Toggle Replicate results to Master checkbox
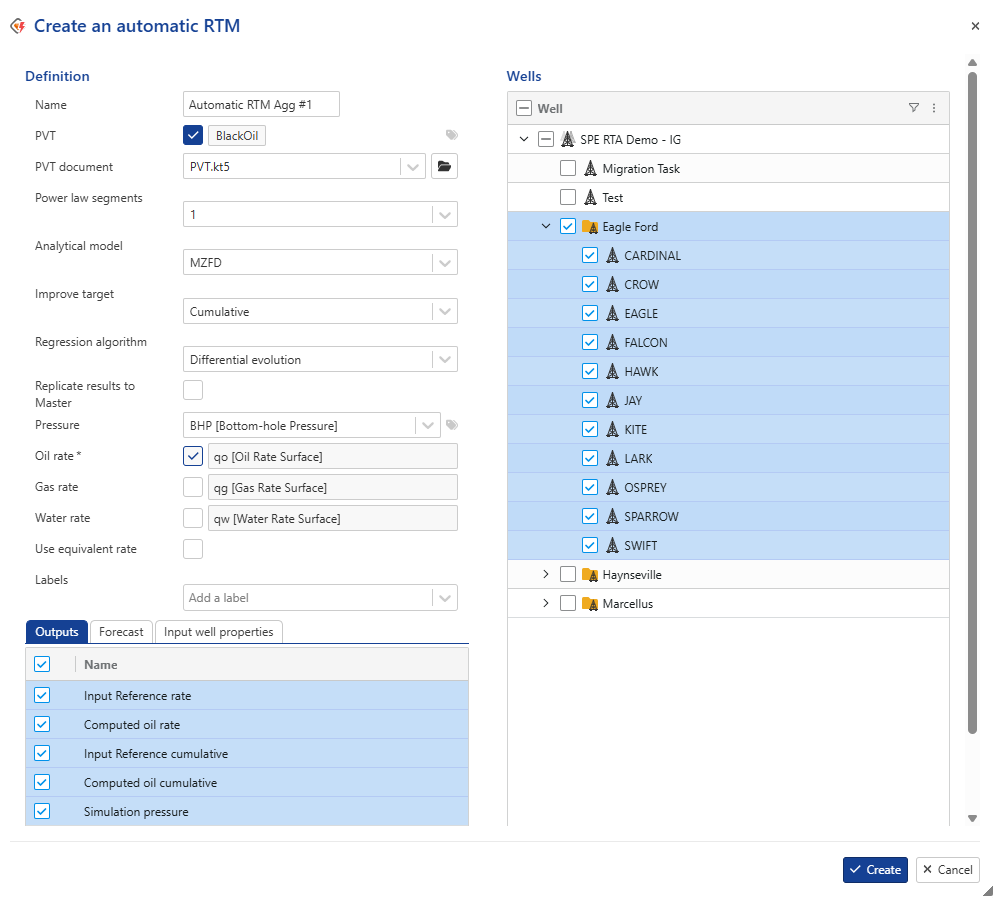 tap(193, 390)
